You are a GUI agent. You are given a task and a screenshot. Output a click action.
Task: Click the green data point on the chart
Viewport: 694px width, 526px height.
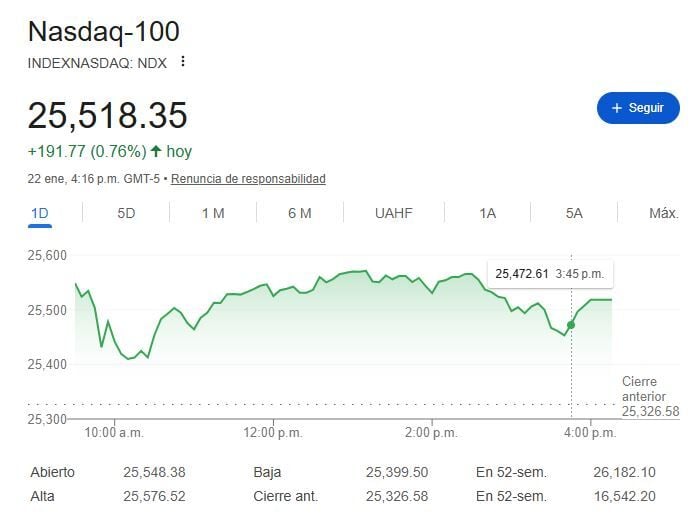tap(571, 325)
